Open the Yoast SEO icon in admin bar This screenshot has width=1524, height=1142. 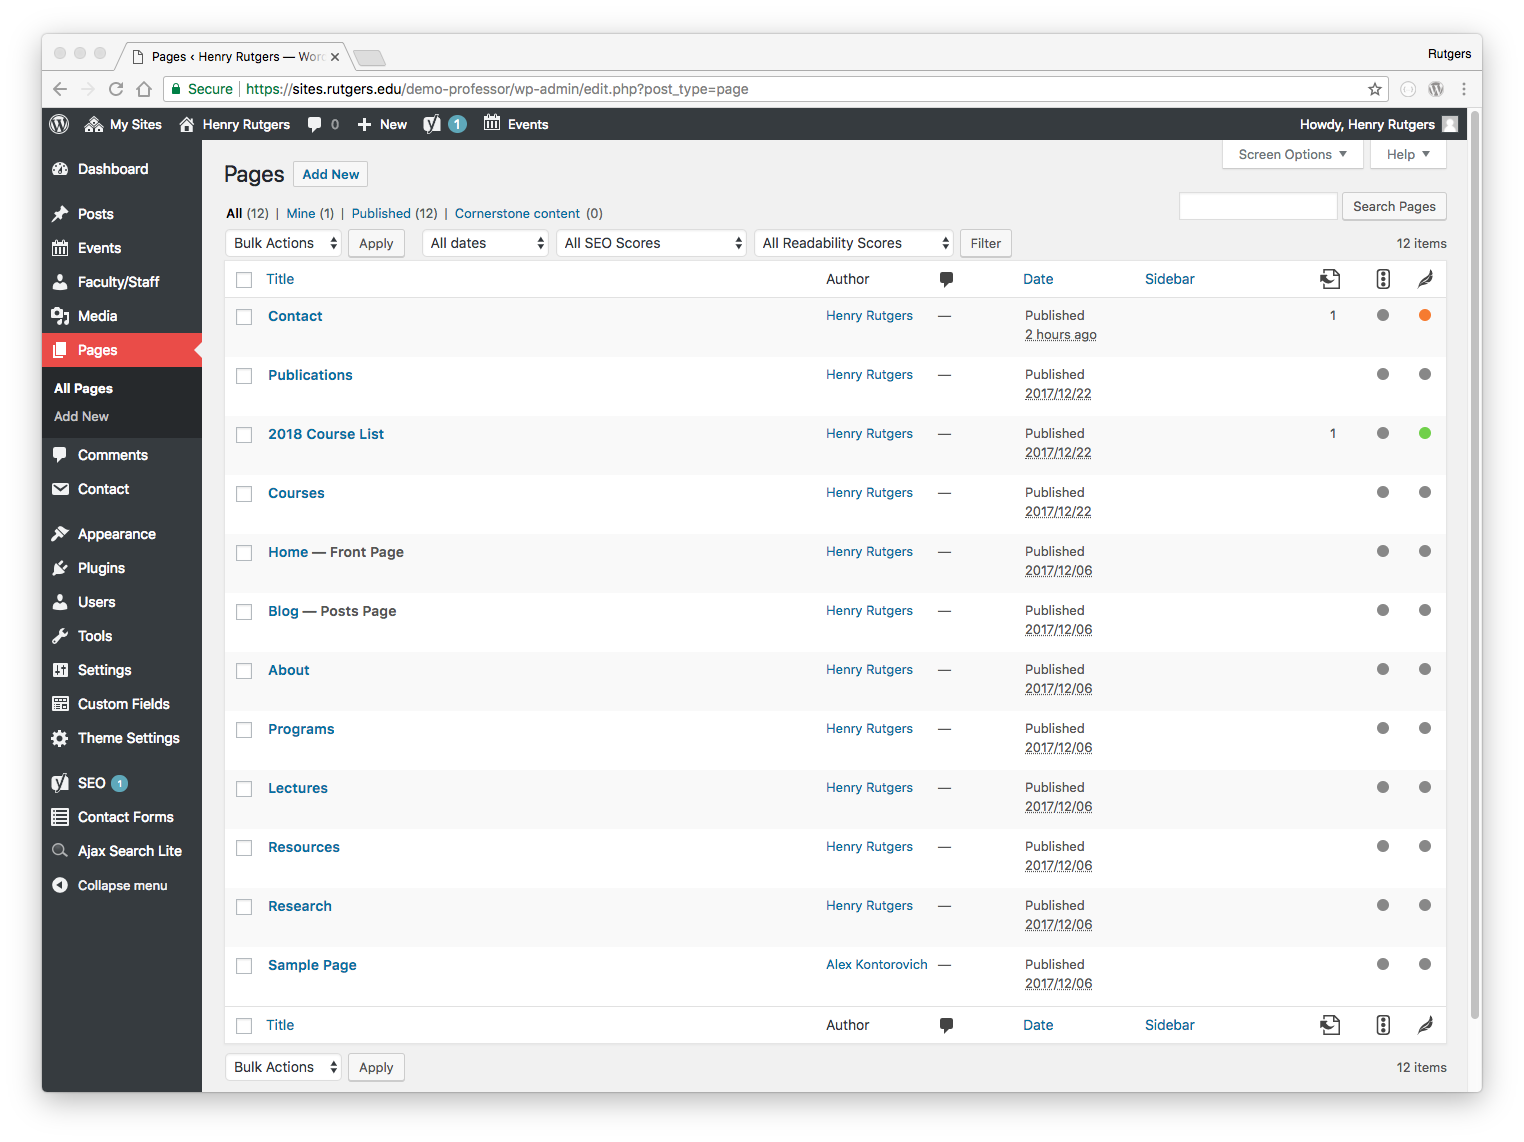click(432, 124)
